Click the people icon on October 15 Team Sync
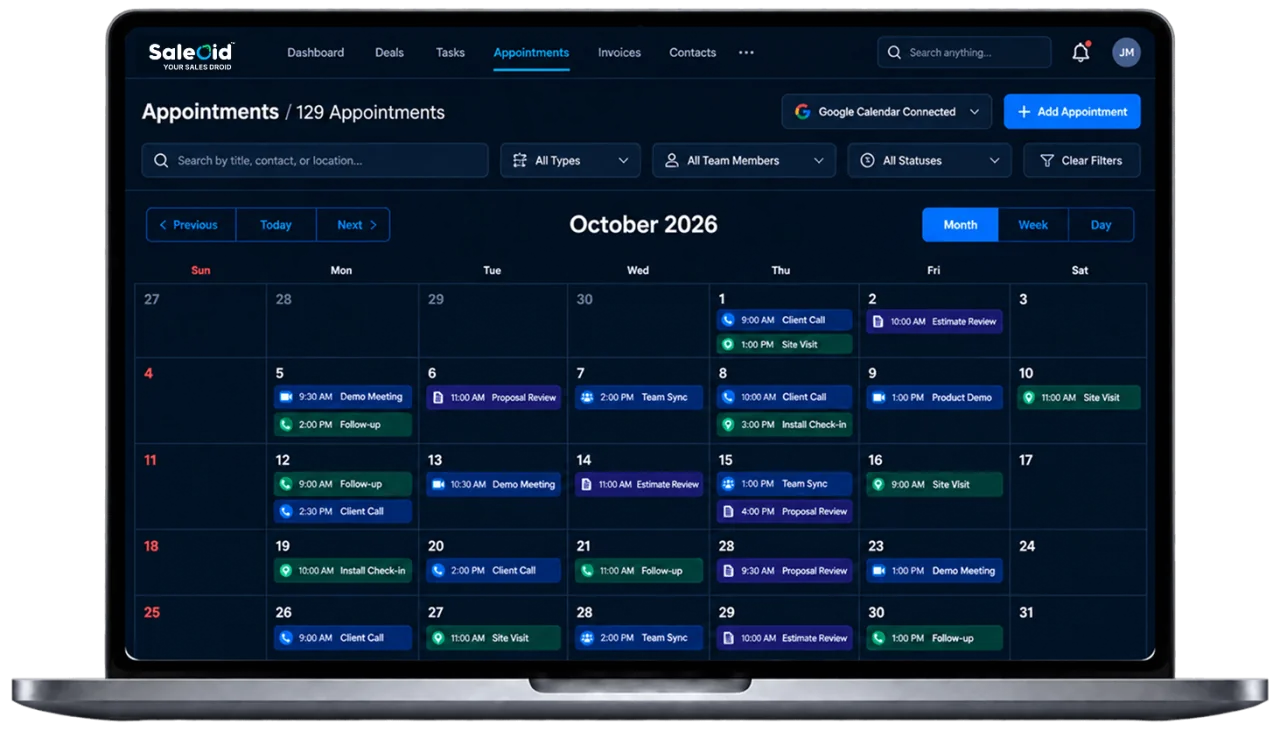This screenshot has height=731, width=1280. [728, 484]
